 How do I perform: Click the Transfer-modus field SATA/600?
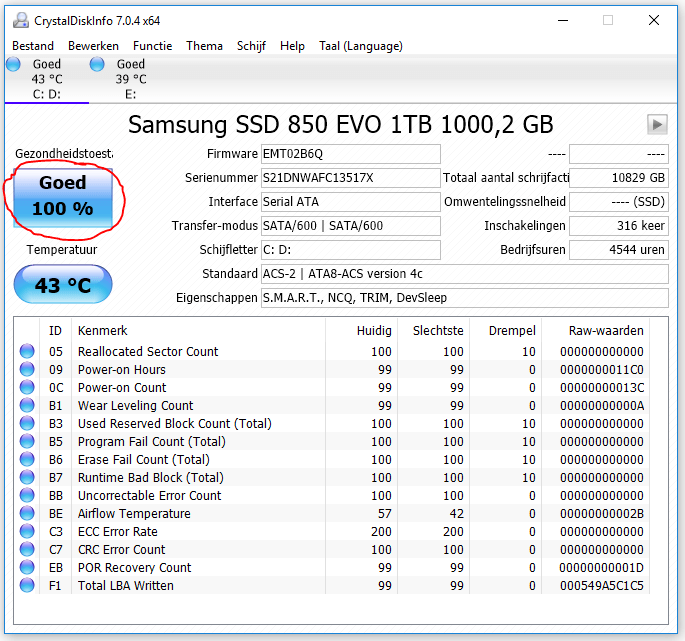pyautogui.click(x=350, y=226)
